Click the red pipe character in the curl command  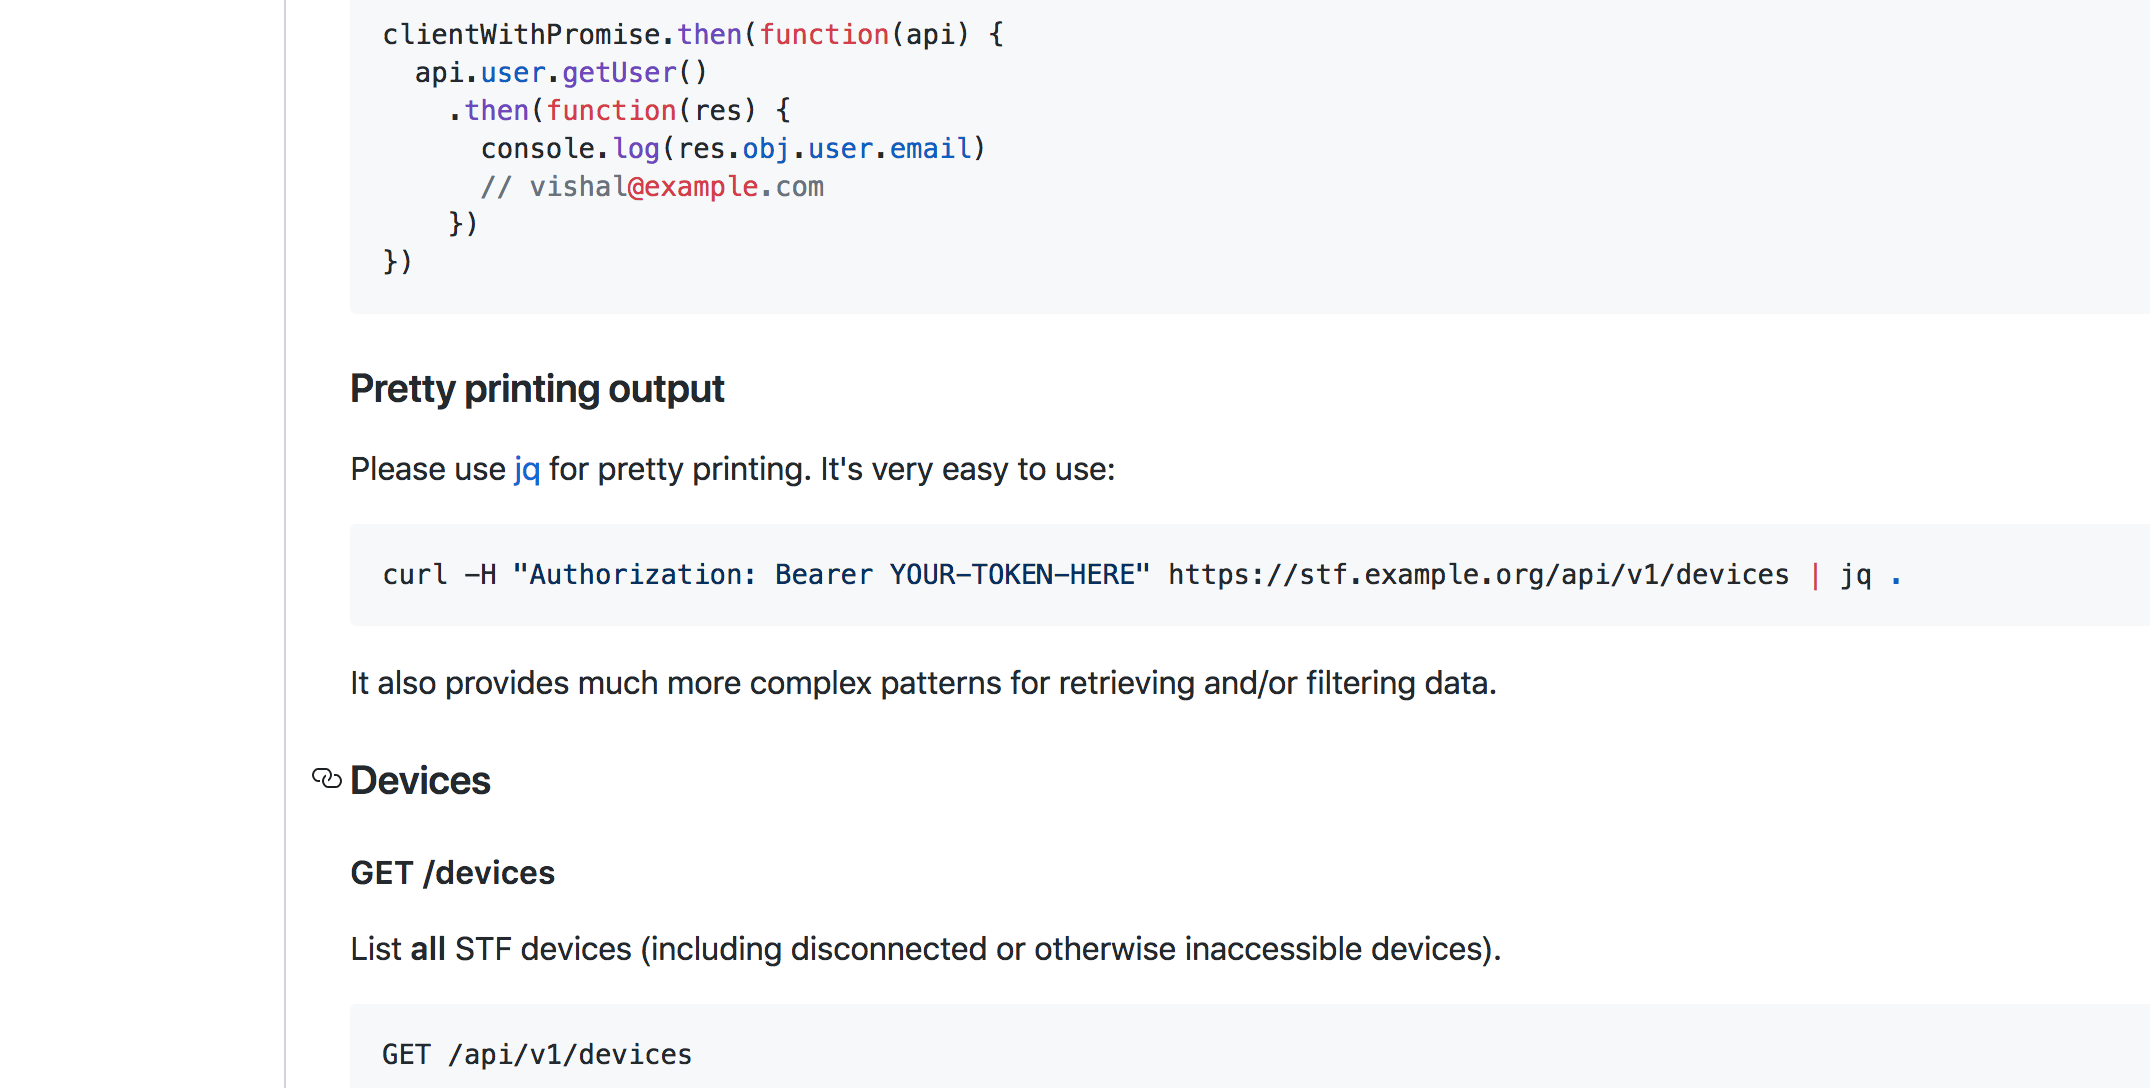(1815, 575)
